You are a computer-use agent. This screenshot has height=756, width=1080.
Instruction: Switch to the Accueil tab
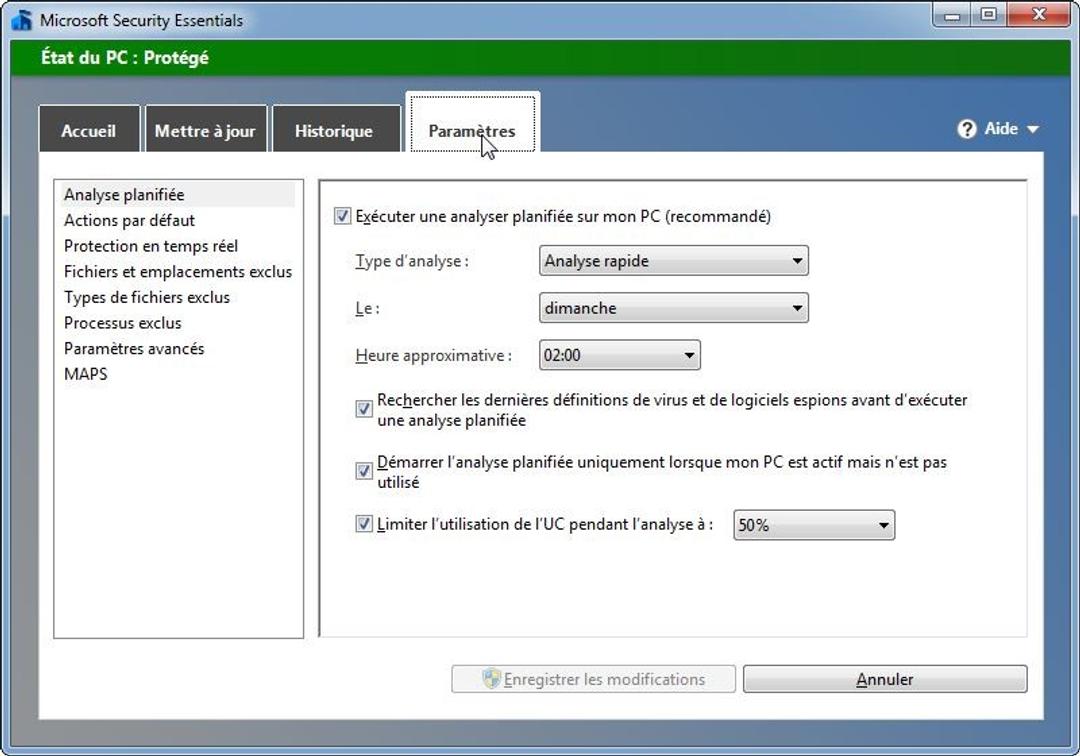[88, 129]
